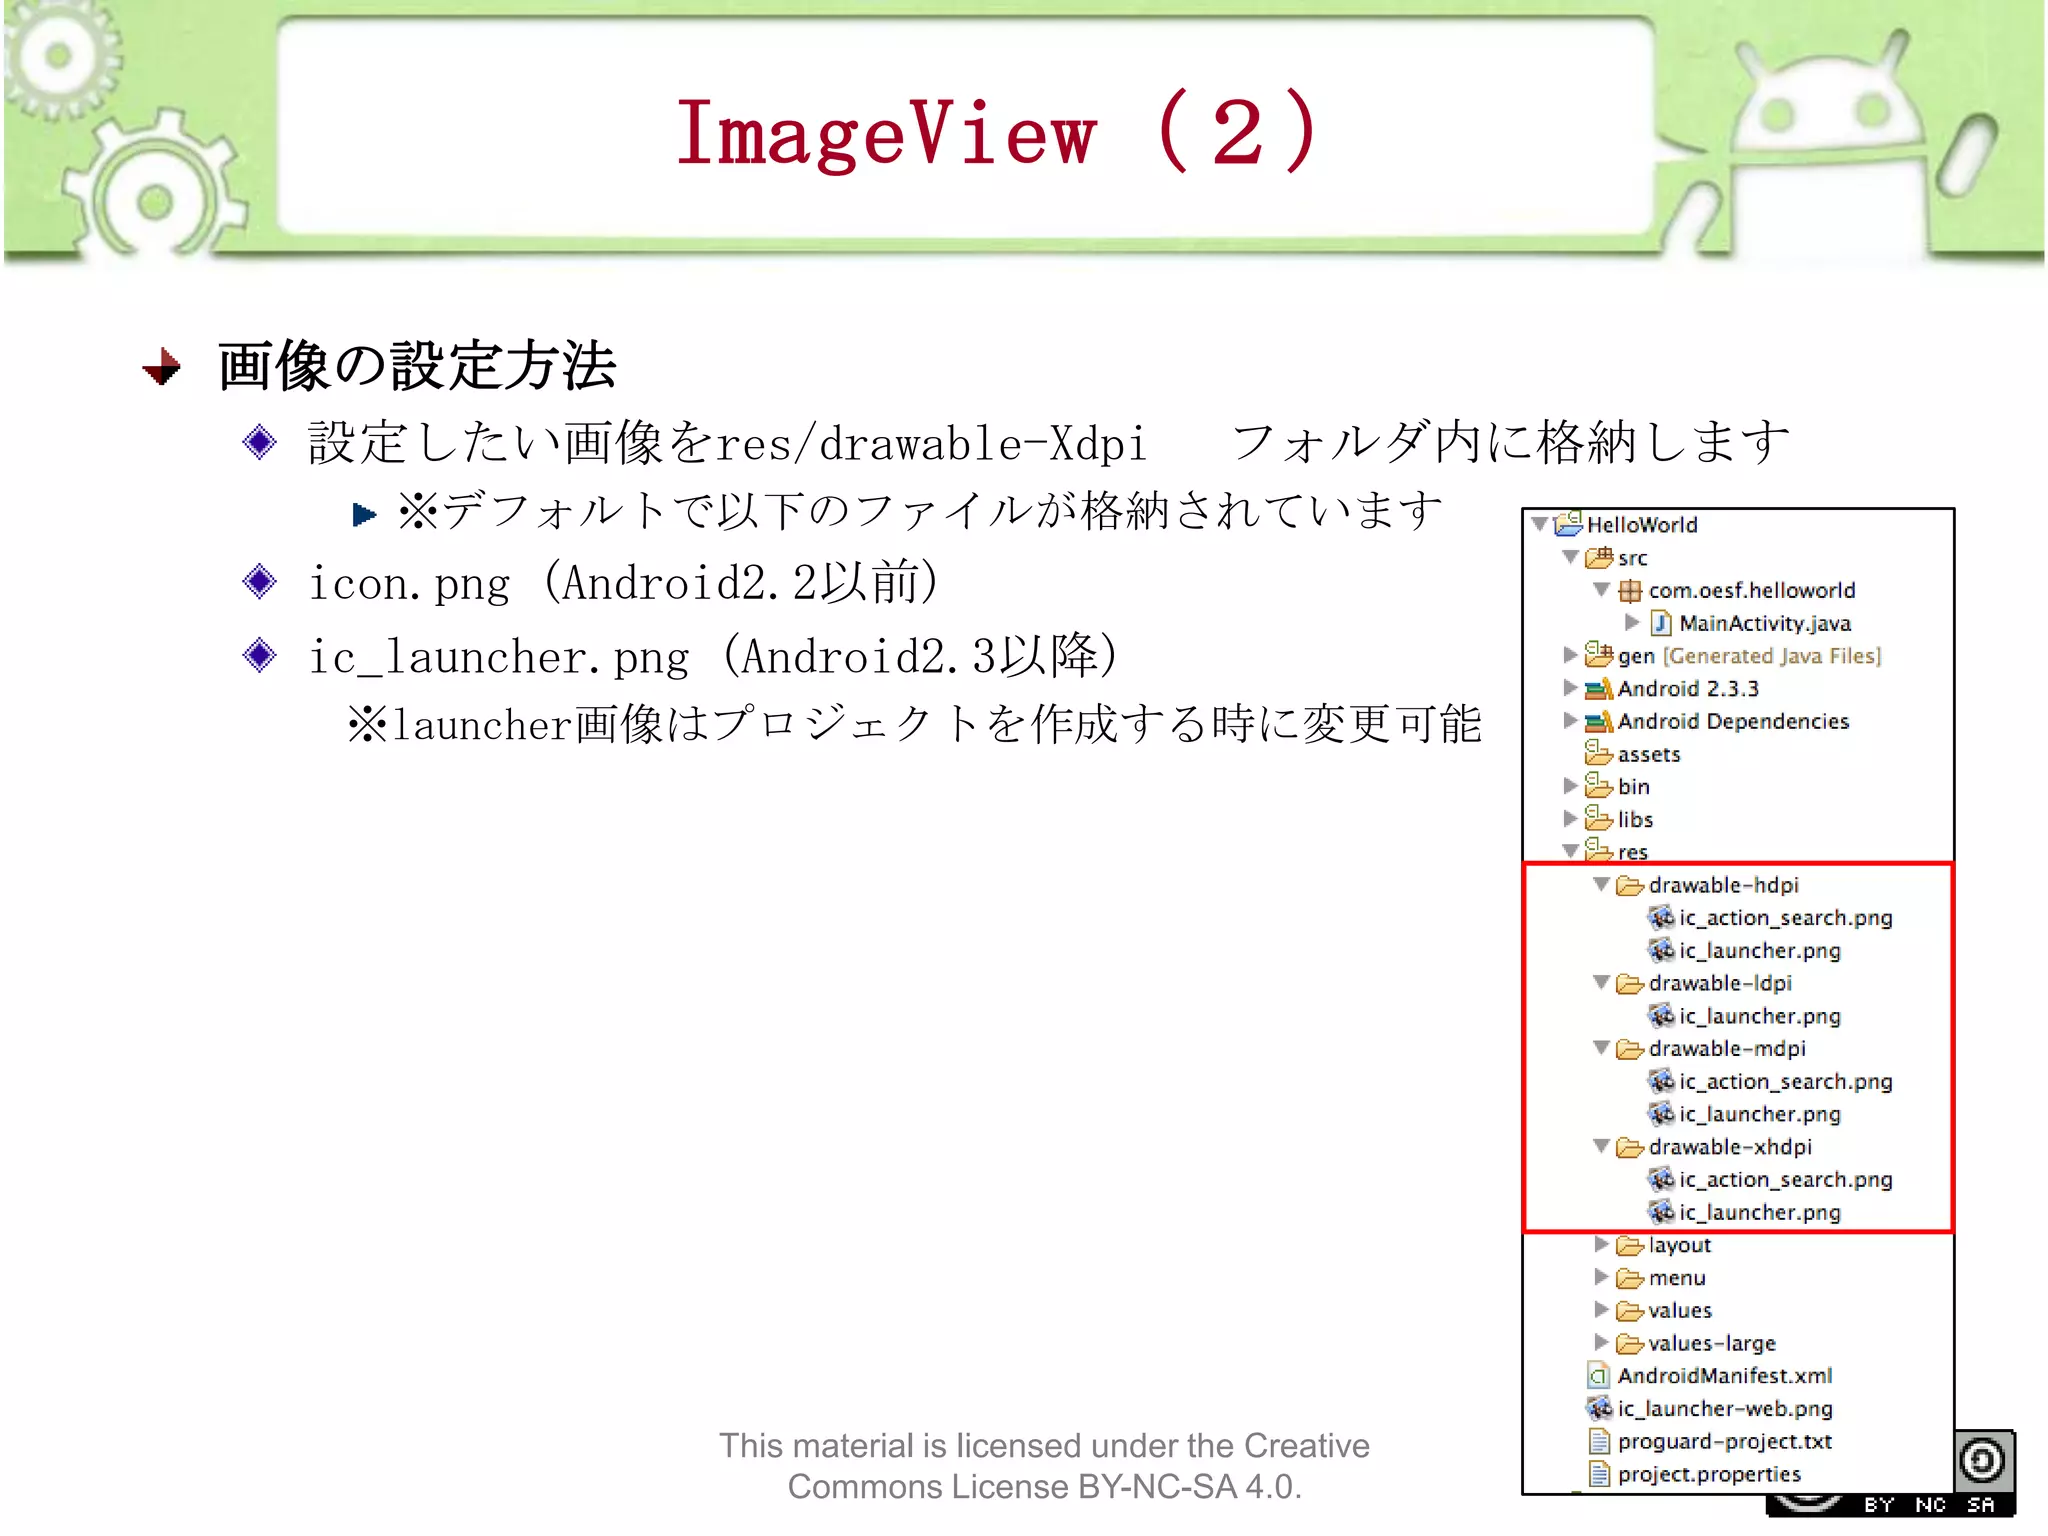Click the assets folder icon
2048x1536 pixels.
1598,753
